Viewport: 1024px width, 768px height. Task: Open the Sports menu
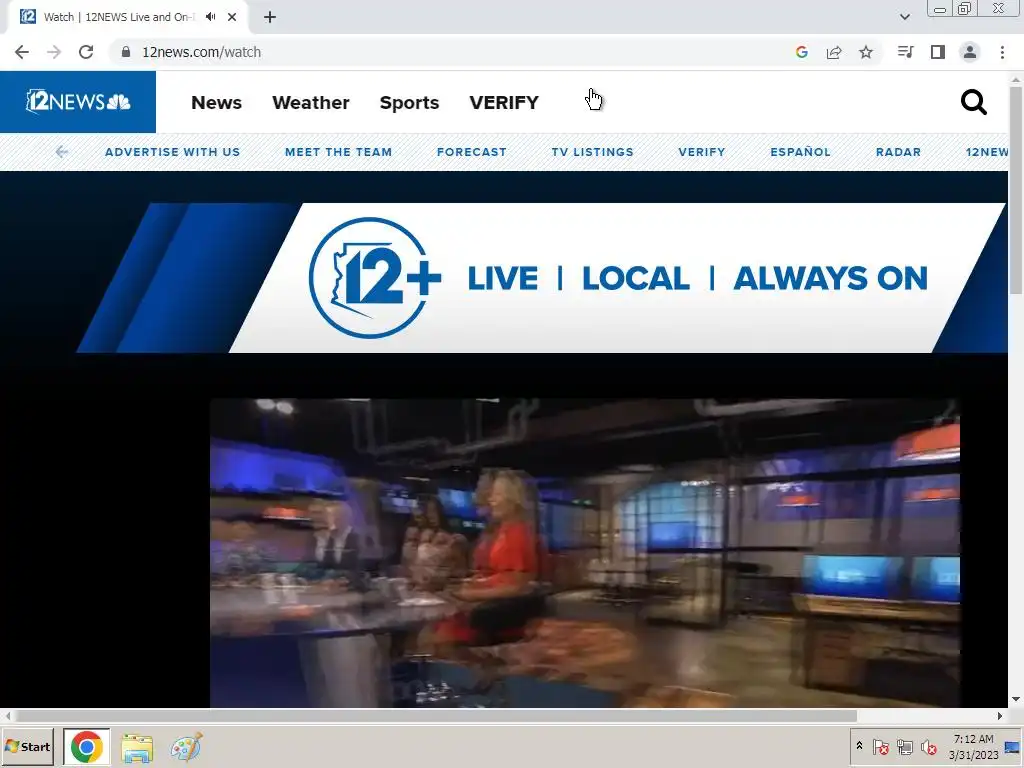[409, 103]
